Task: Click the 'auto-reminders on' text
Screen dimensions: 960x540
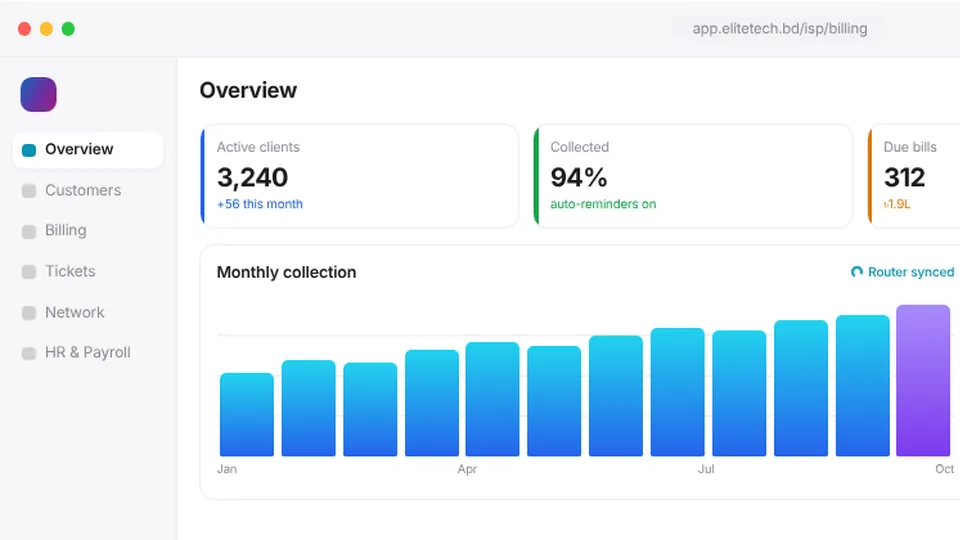Action: pyautogui.click(x=603, y=204)
